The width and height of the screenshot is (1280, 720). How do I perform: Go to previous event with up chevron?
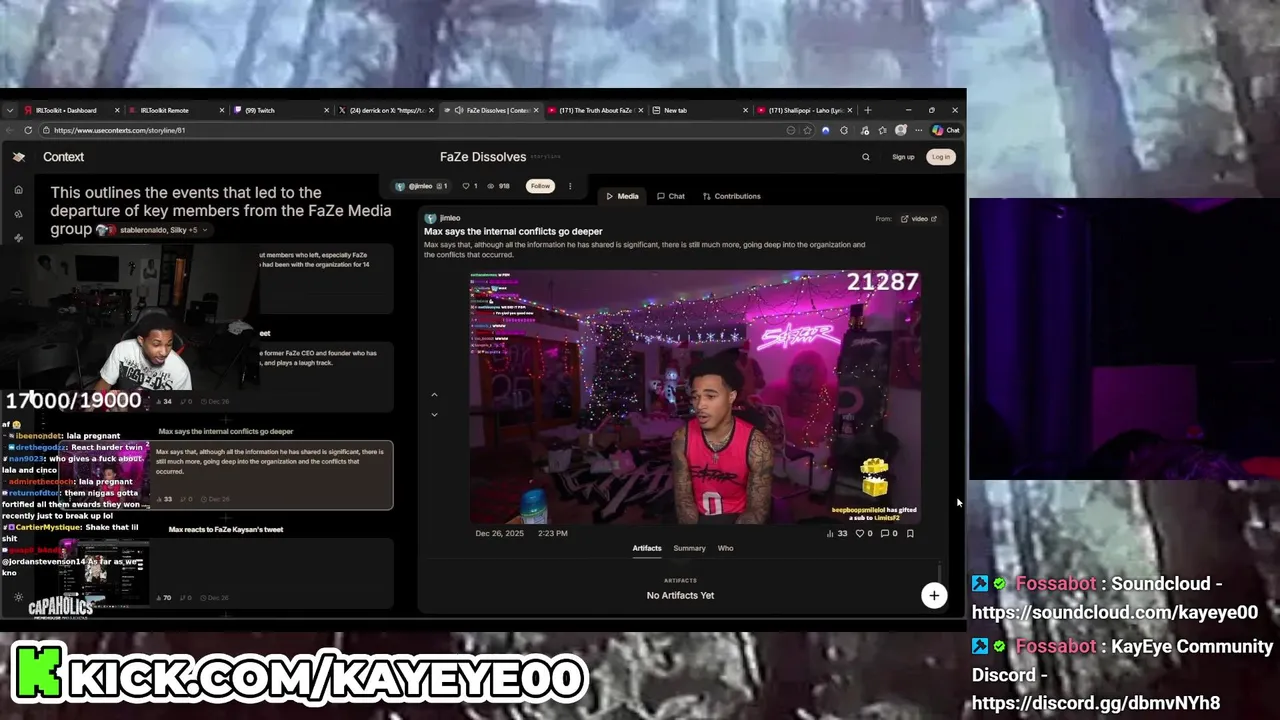coord(434,394)
